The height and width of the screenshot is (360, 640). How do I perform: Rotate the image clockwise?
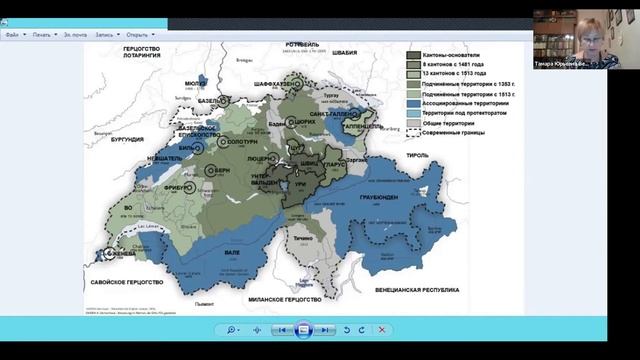(362, 330)
